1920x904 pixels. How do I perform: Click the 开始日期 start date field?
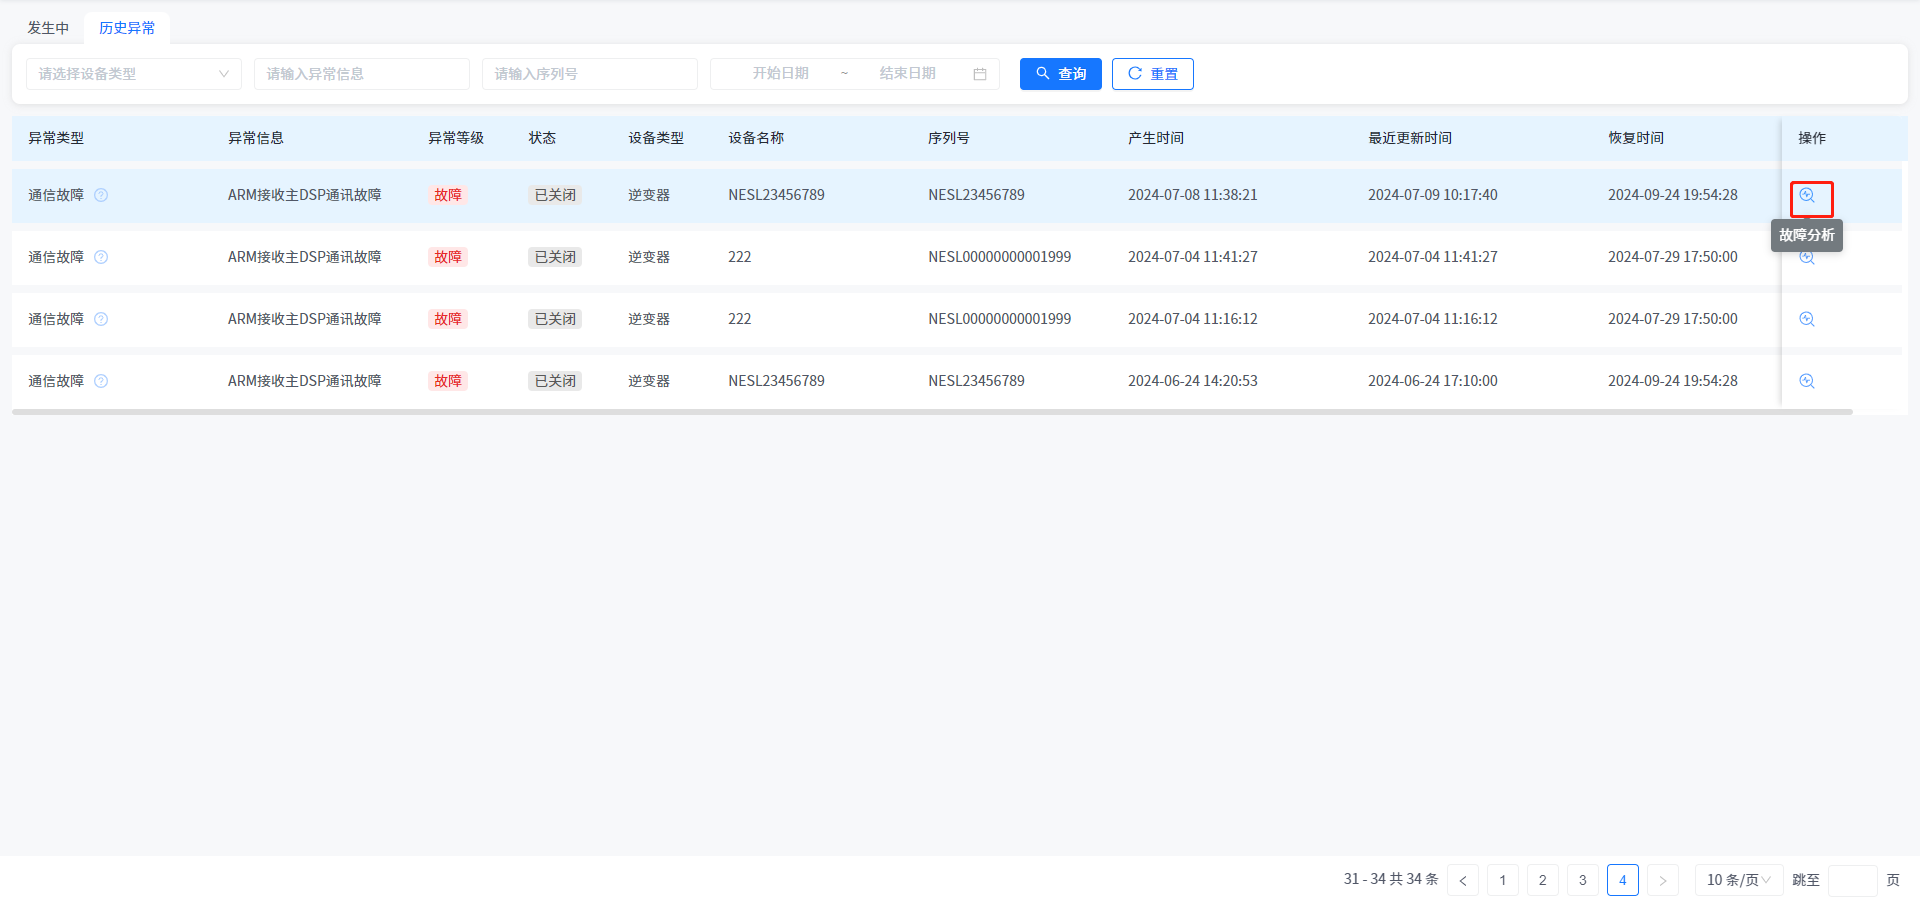[780, 74]
